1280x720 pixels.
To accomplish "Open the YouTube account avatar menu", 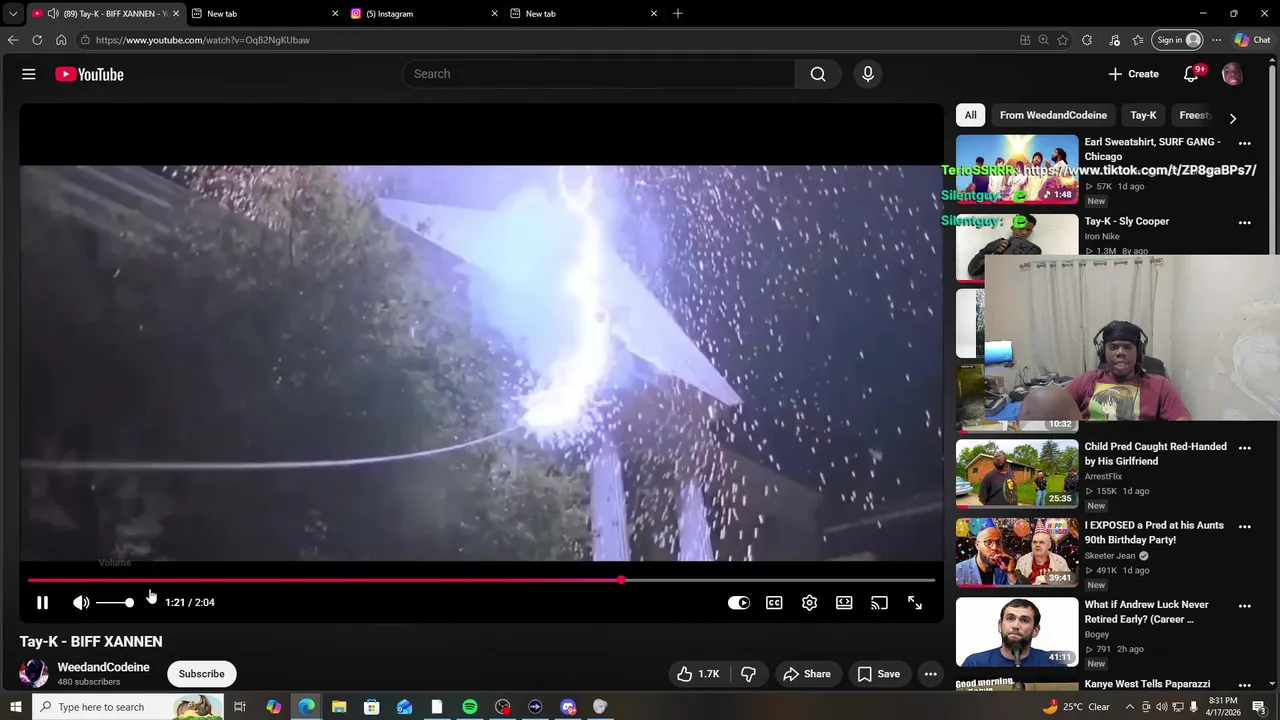I will click(1232, 74).
